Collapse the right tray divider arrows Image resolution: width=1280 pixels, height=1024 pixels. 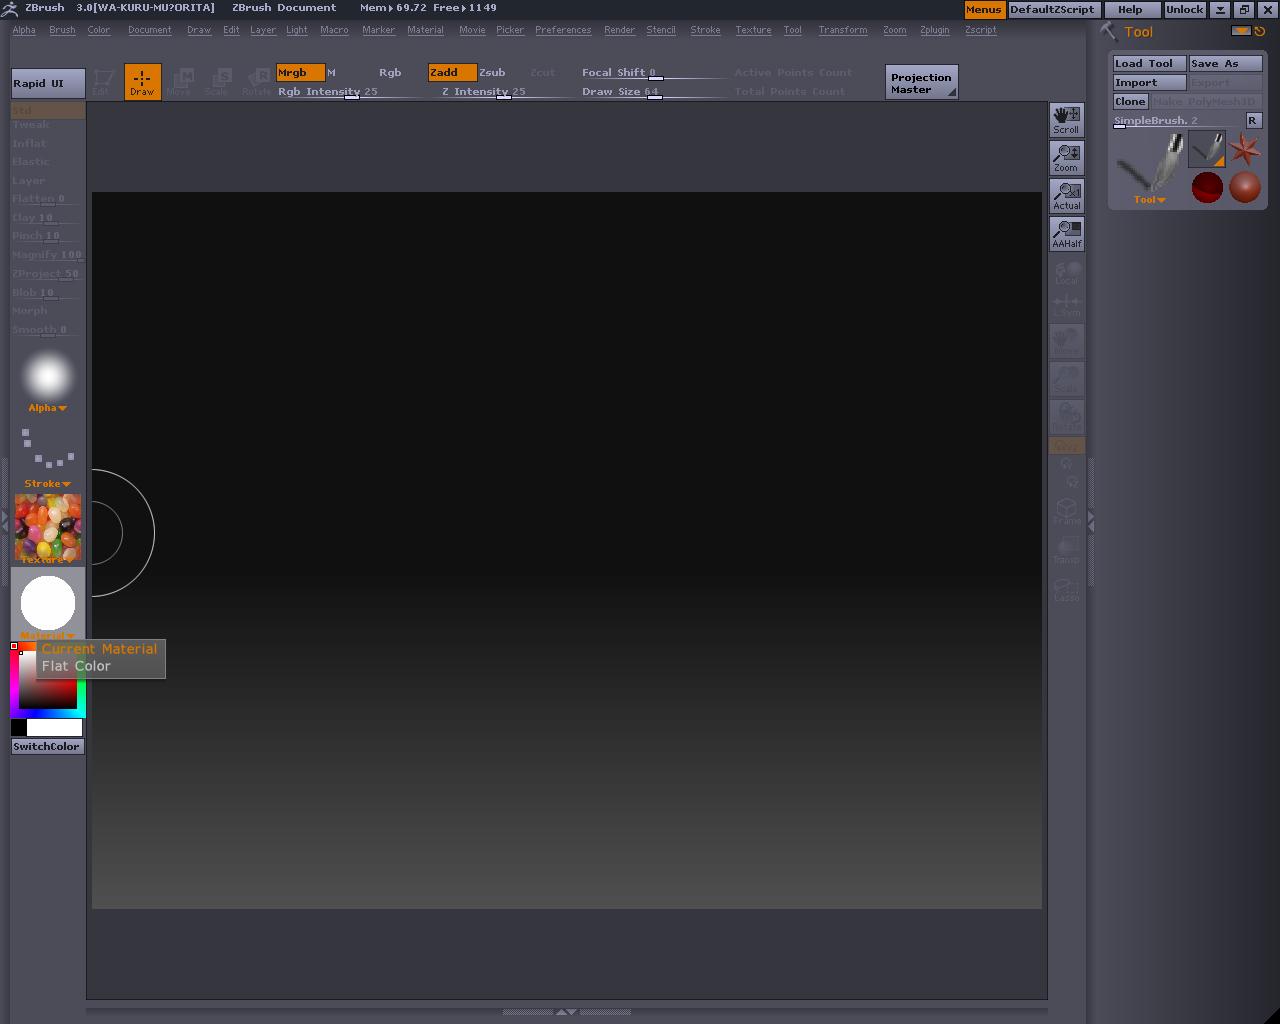coord(1091,520)
